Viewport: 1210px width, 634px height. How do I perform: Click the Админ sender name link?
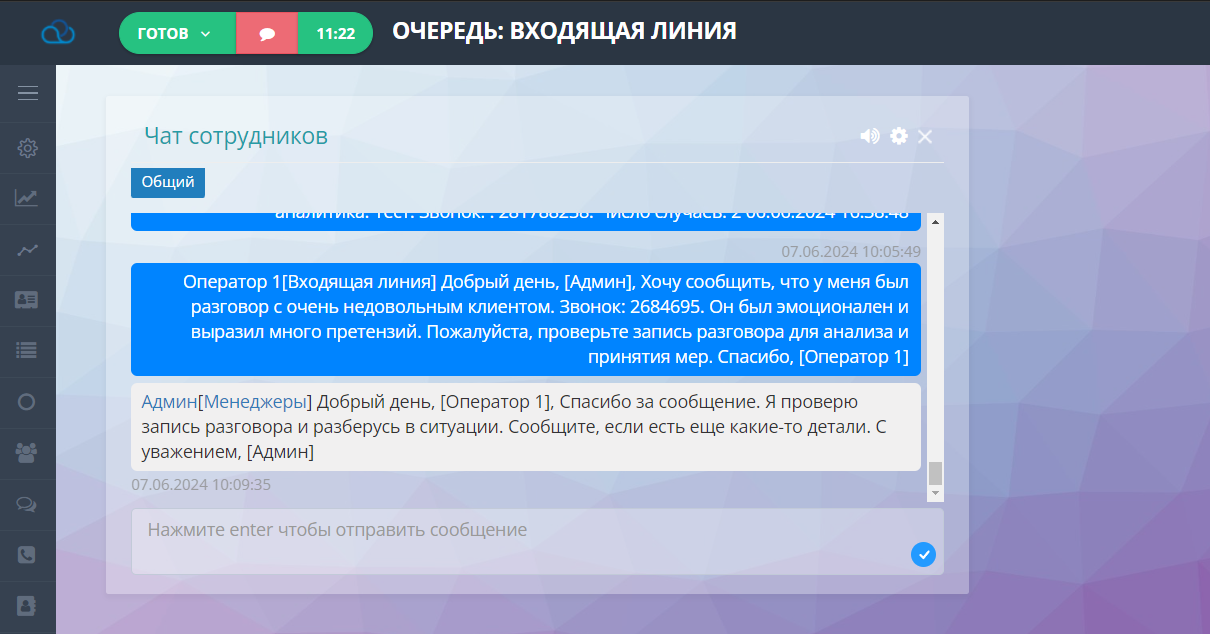(169, 402)
